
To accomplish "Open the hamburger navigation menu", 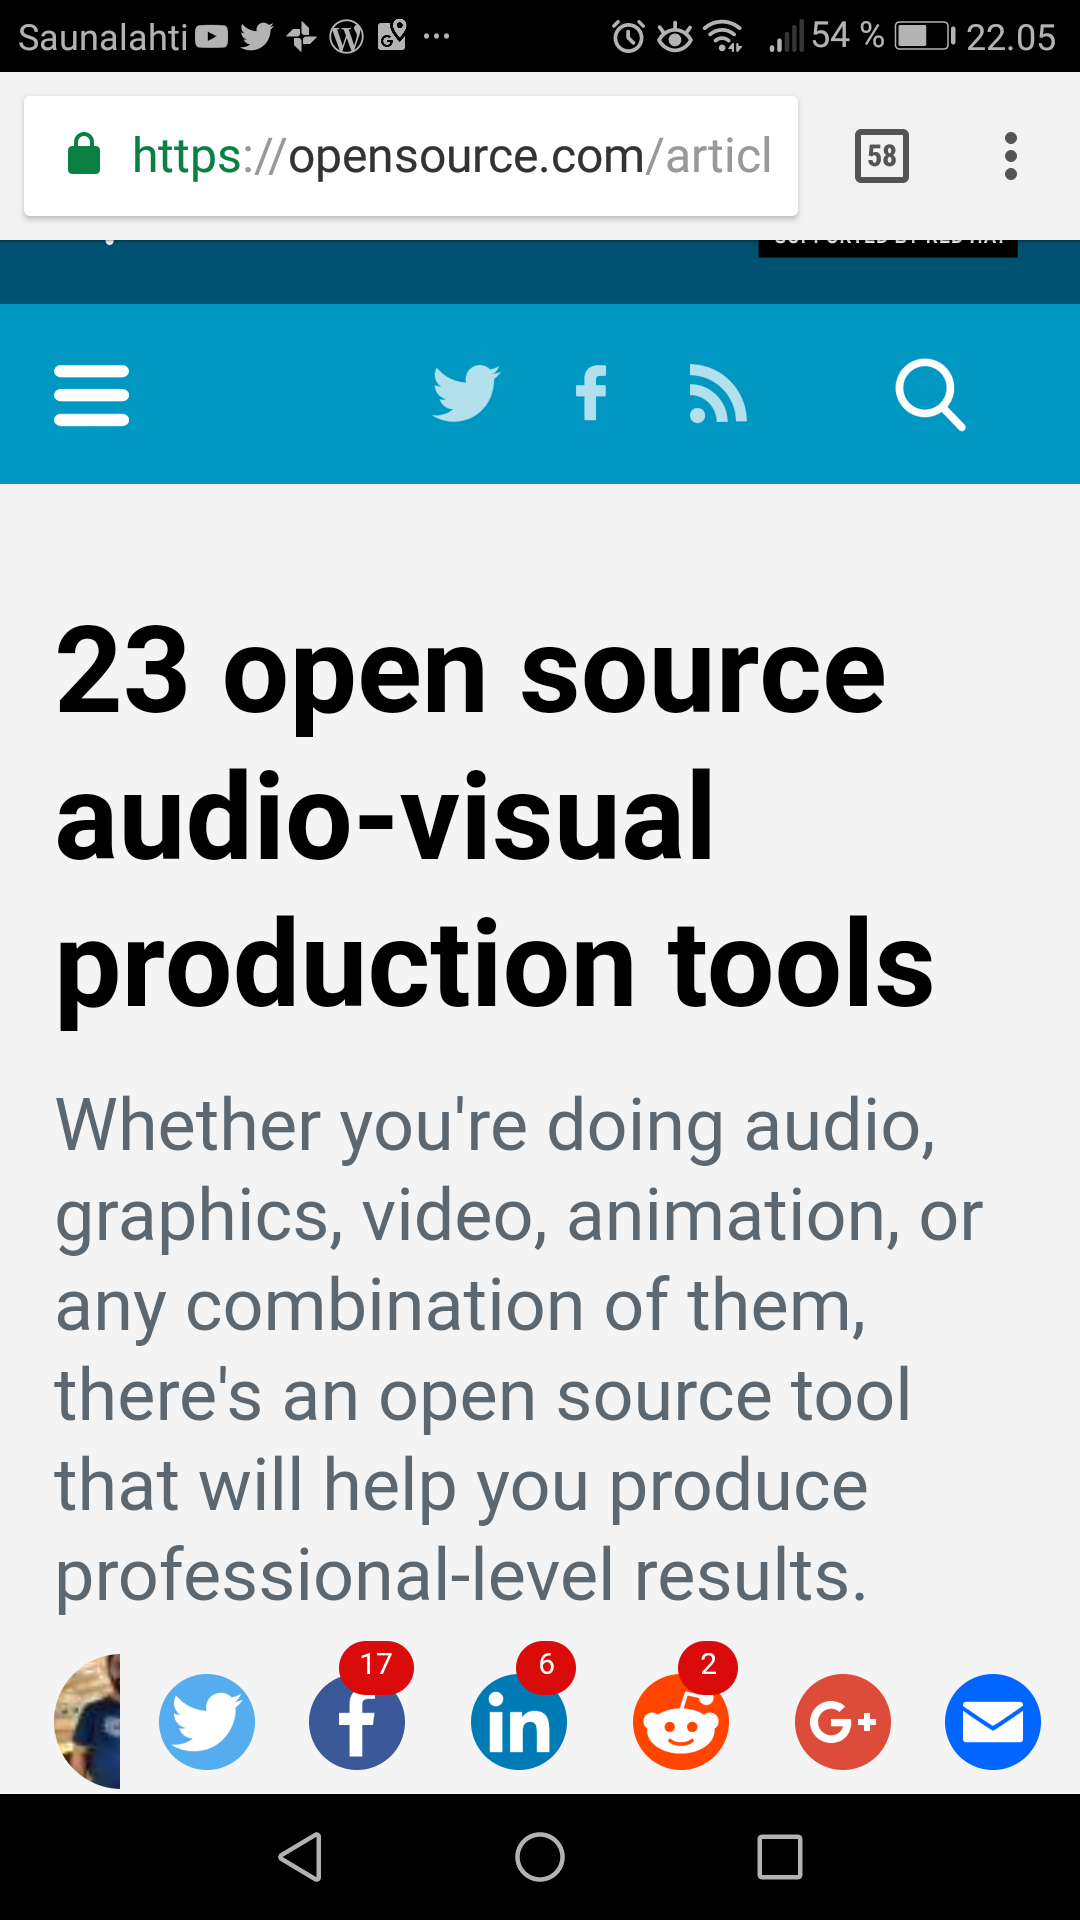I will tap(91, 395).
